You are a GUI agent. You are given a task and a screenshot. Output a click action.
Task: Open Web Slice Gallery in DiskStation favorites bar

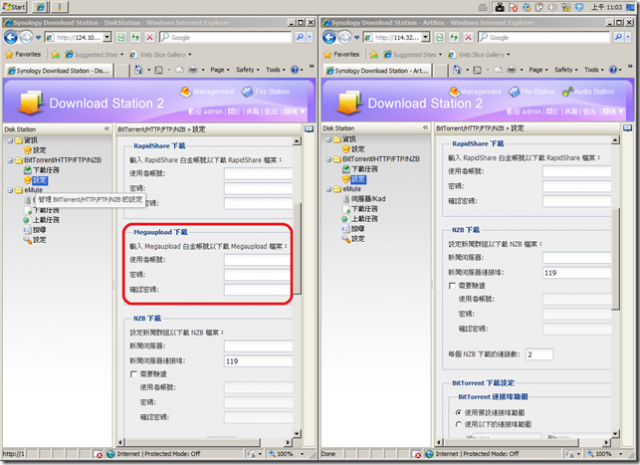click(160, 54)
